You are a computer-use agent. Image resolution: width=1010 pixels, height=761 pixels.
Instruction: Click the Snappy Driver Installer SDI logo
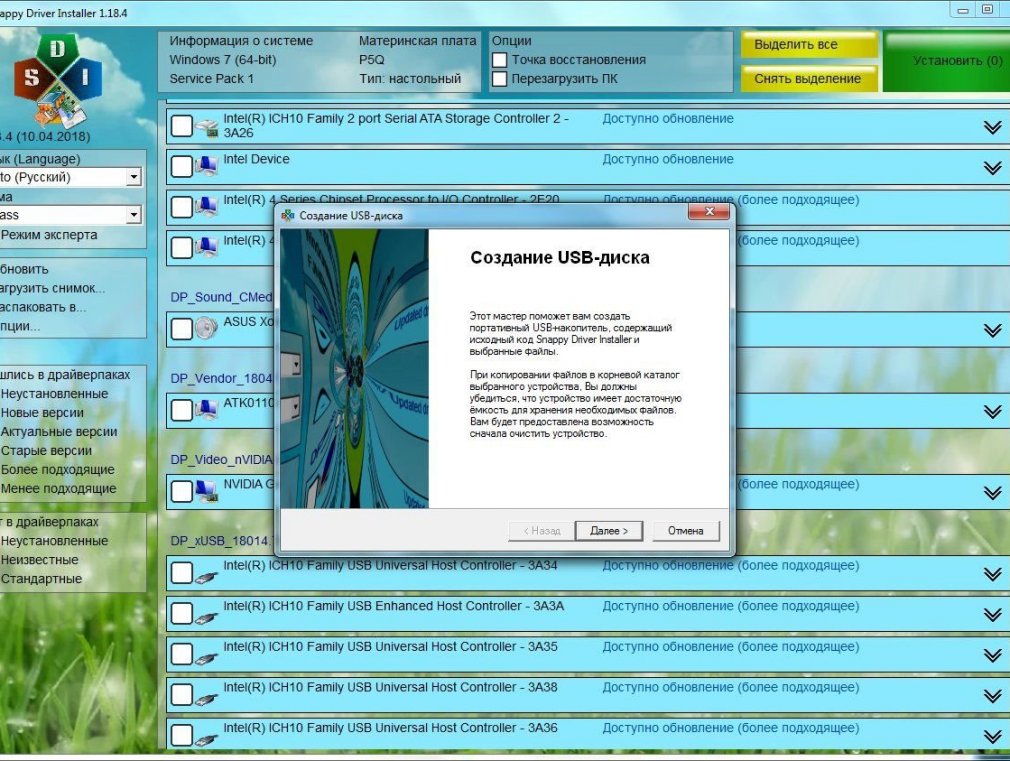tap(57, 79)
